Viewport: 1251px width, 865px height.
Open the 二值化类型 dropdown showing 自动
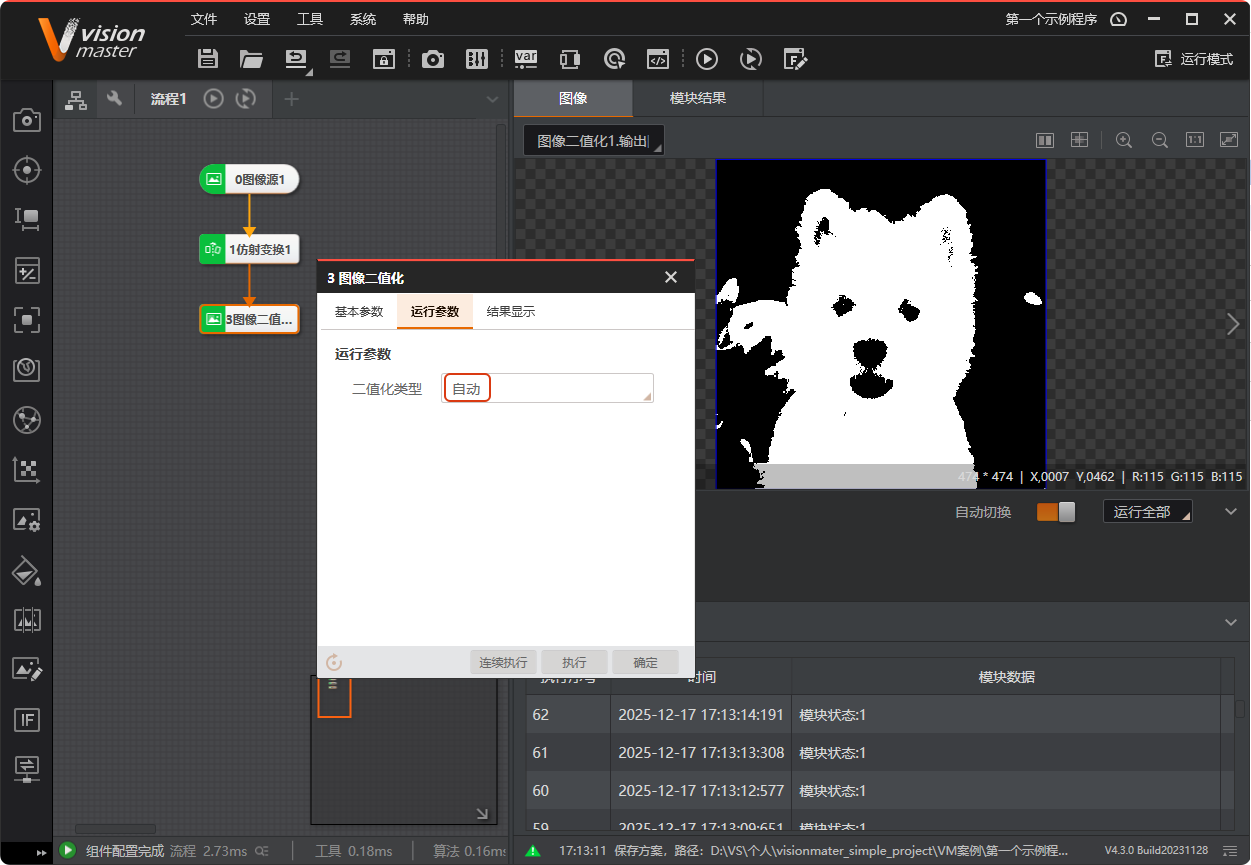tap(547, 389)
